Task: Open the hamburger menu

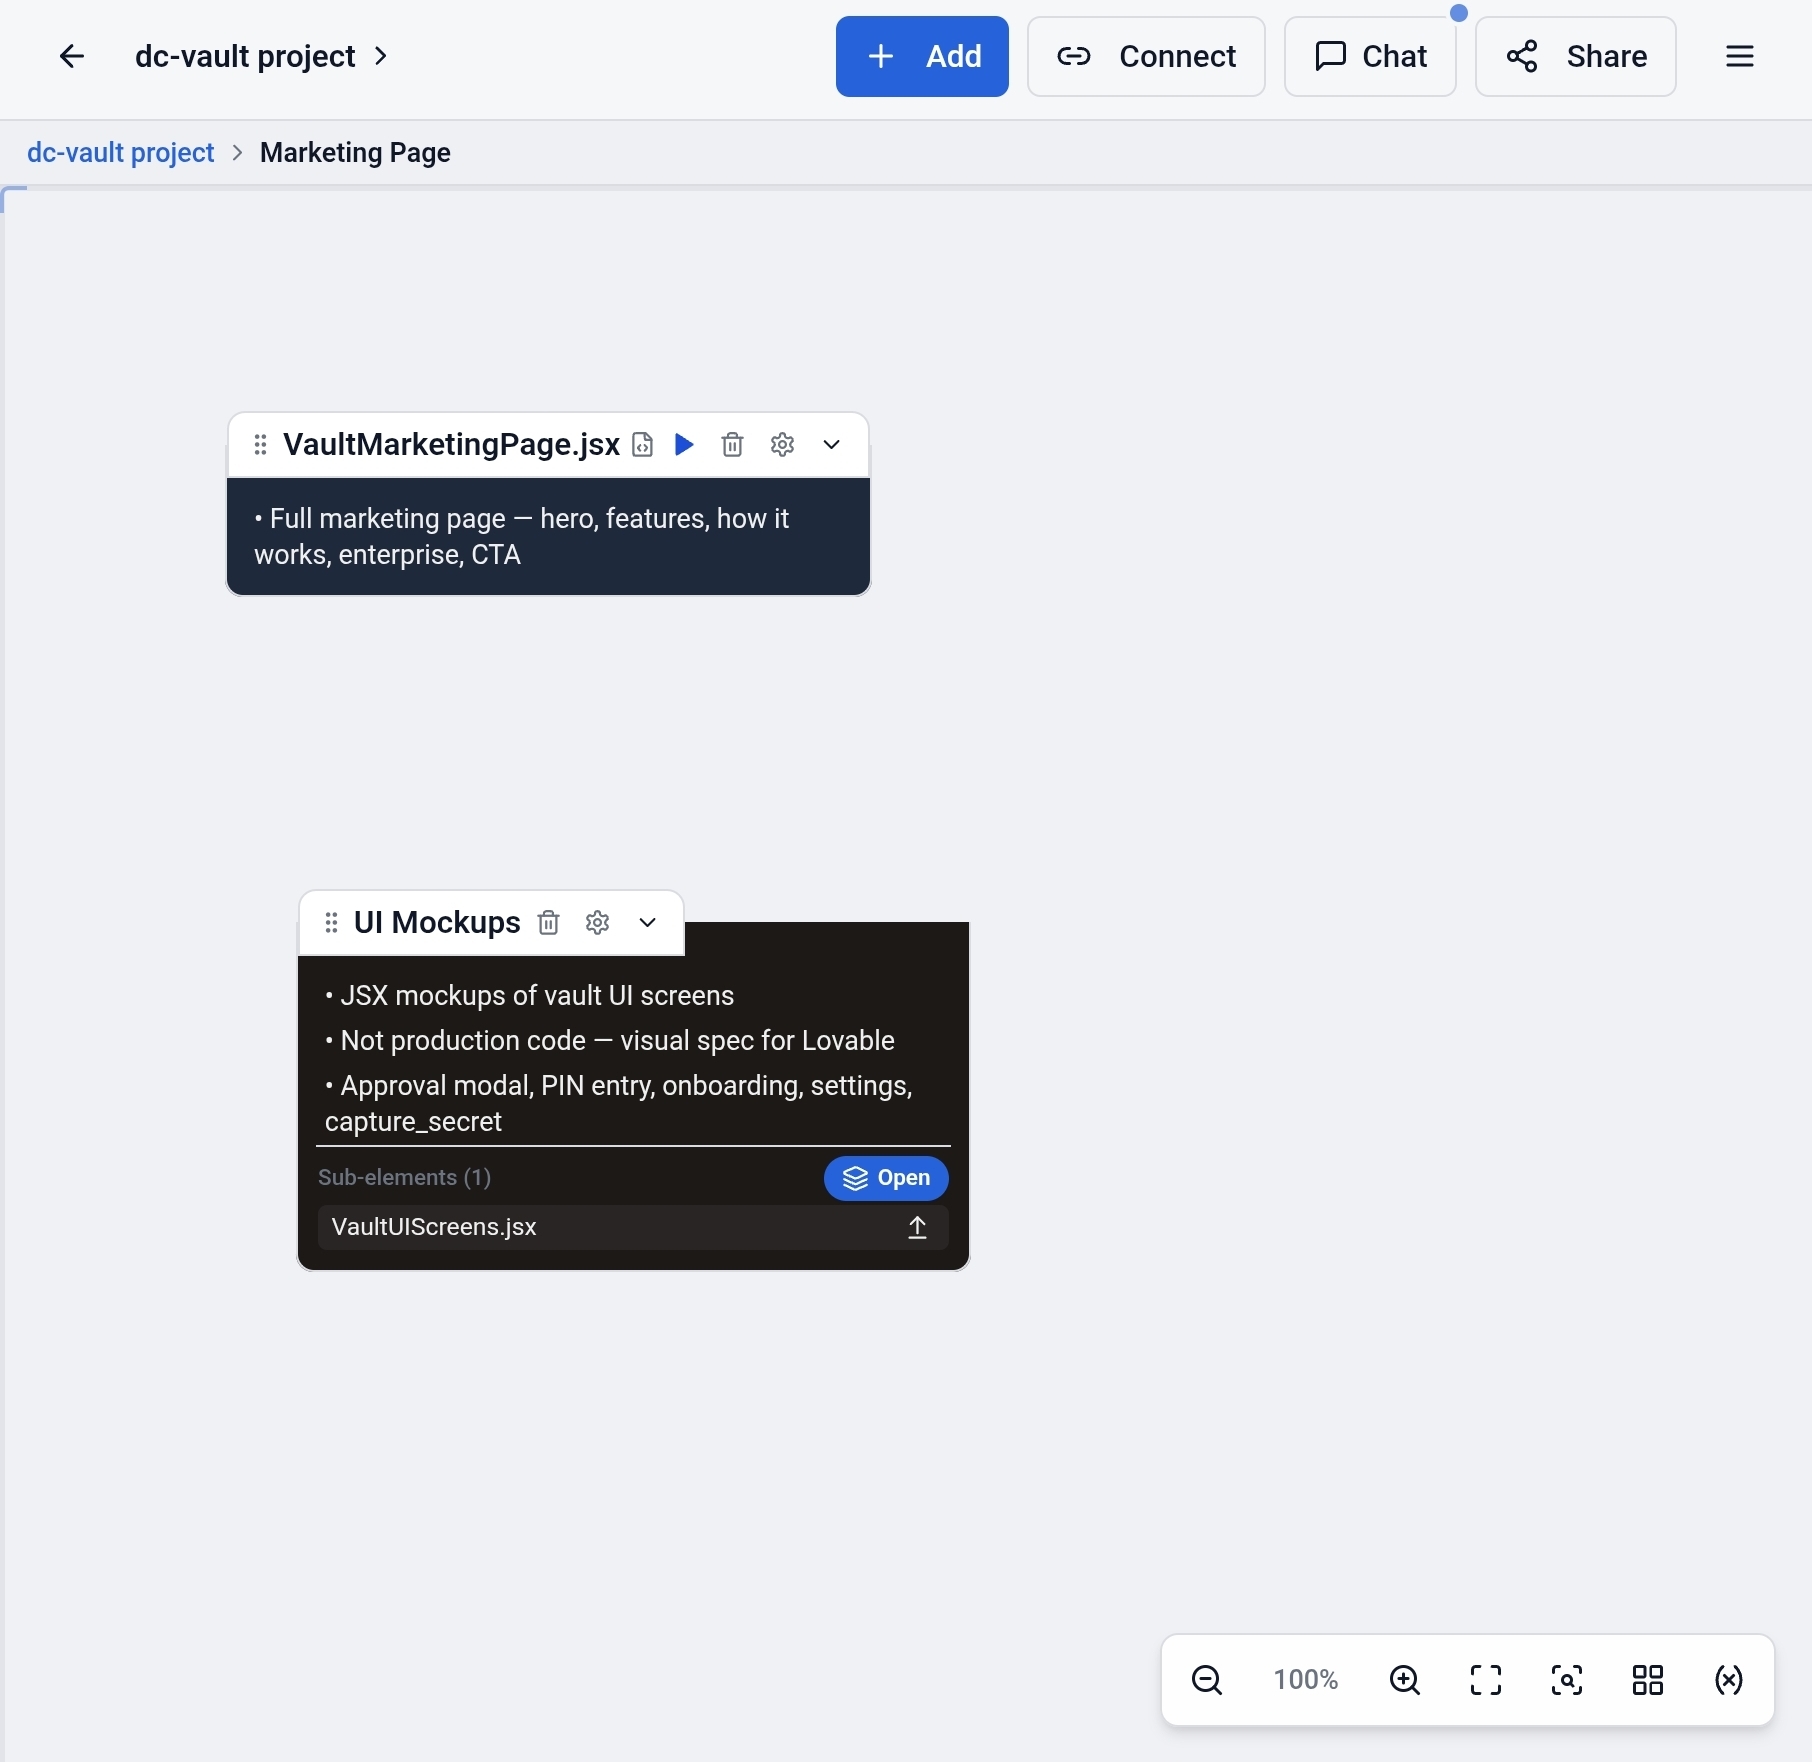Action: 1740,56
